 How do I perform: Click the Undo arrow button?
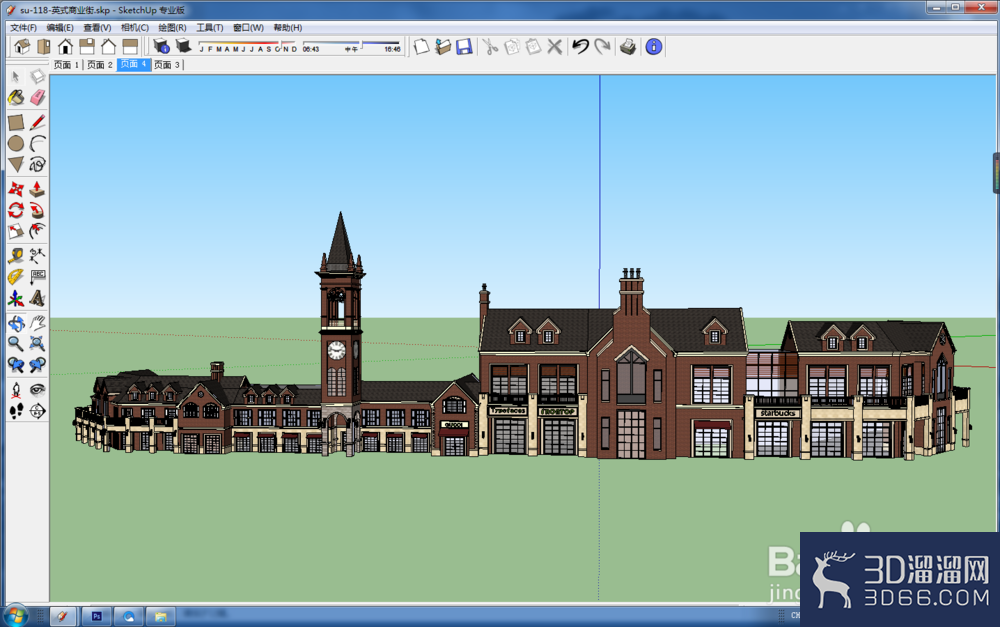coord(580,46)
